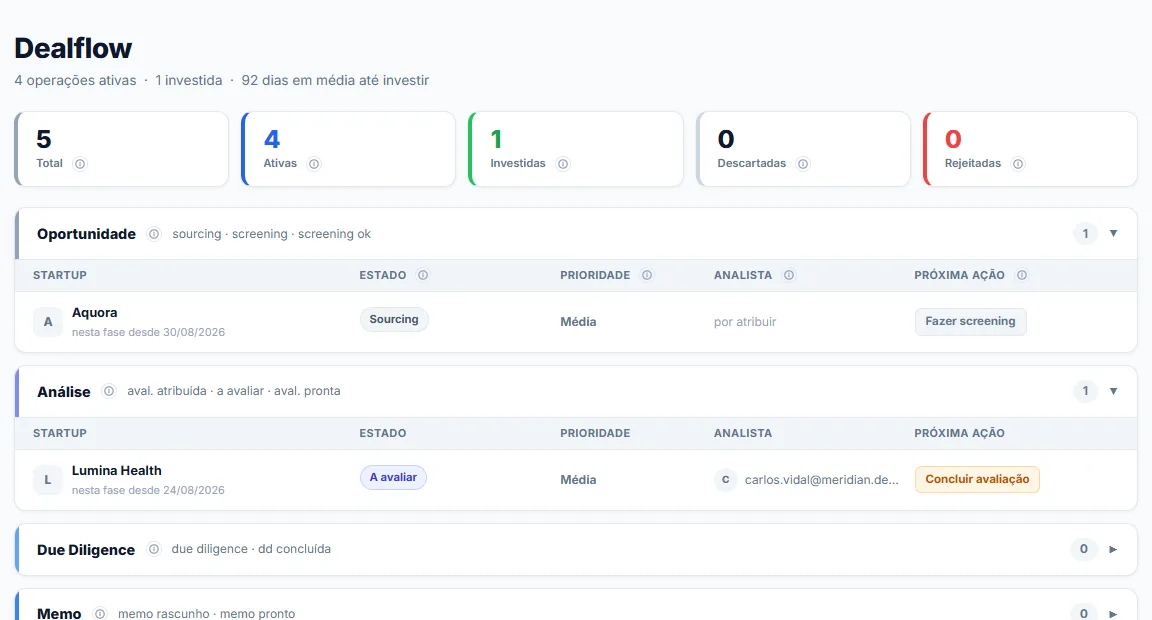Viewport: 1152px width, 620px height.
Task: Click 'nesta fase desde 30/08/2026' text
Action: (148, 332)
